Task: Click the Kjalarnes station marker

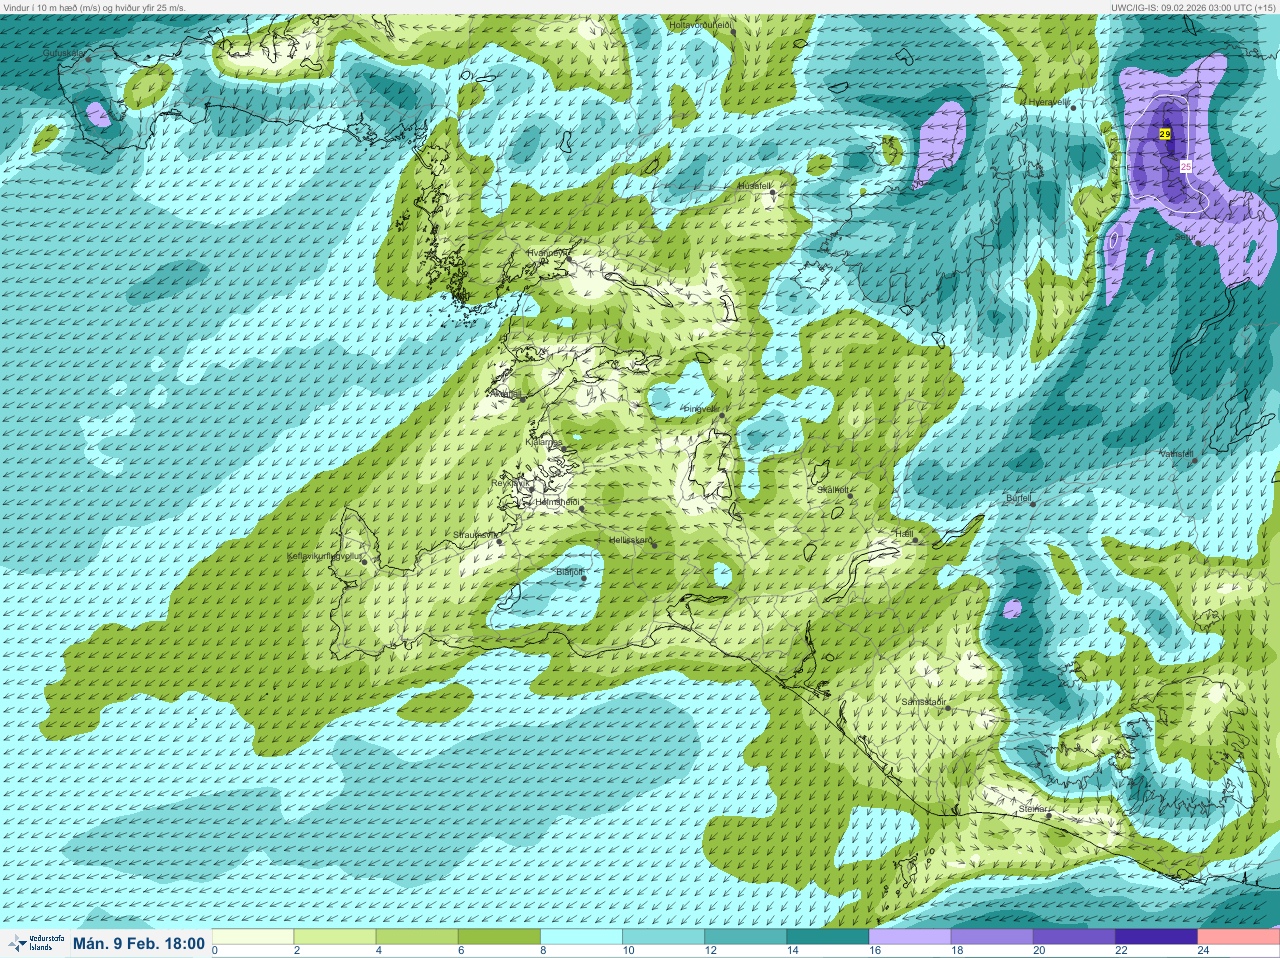Action: point(564,447)
